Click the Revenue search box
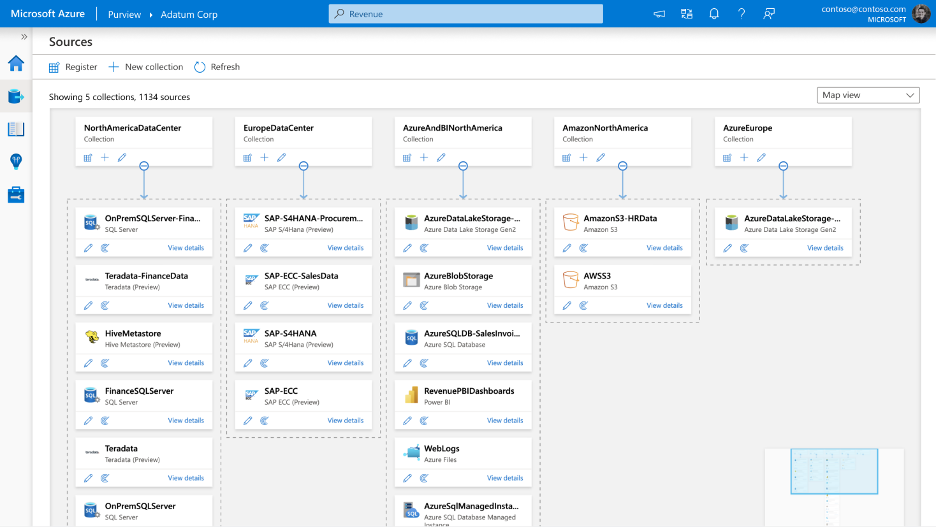The height and width of the screenshot is (528, 936). [466, 14]
